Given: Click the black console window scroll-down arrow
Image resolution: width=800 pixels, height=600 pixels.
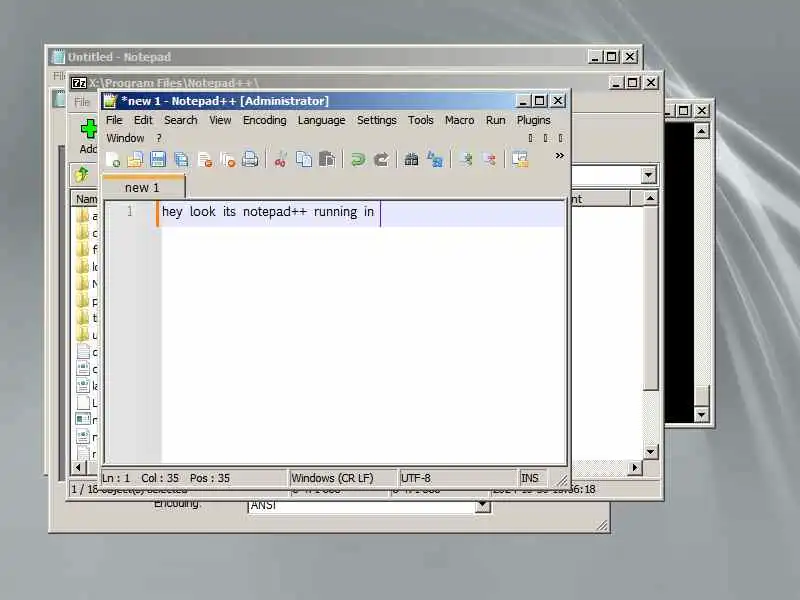Looking at the screenshot, I should pos(702,414).
